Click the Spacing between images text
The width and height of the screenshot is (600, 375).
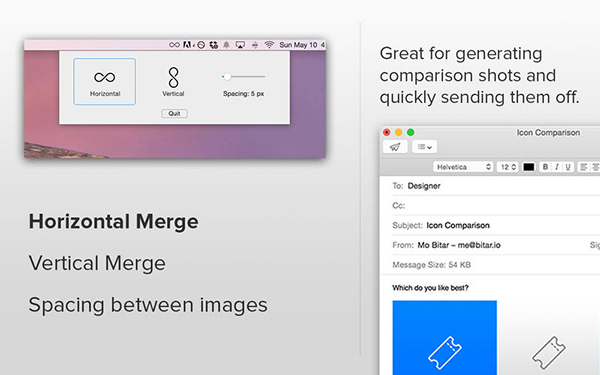[x=148, y=305]
